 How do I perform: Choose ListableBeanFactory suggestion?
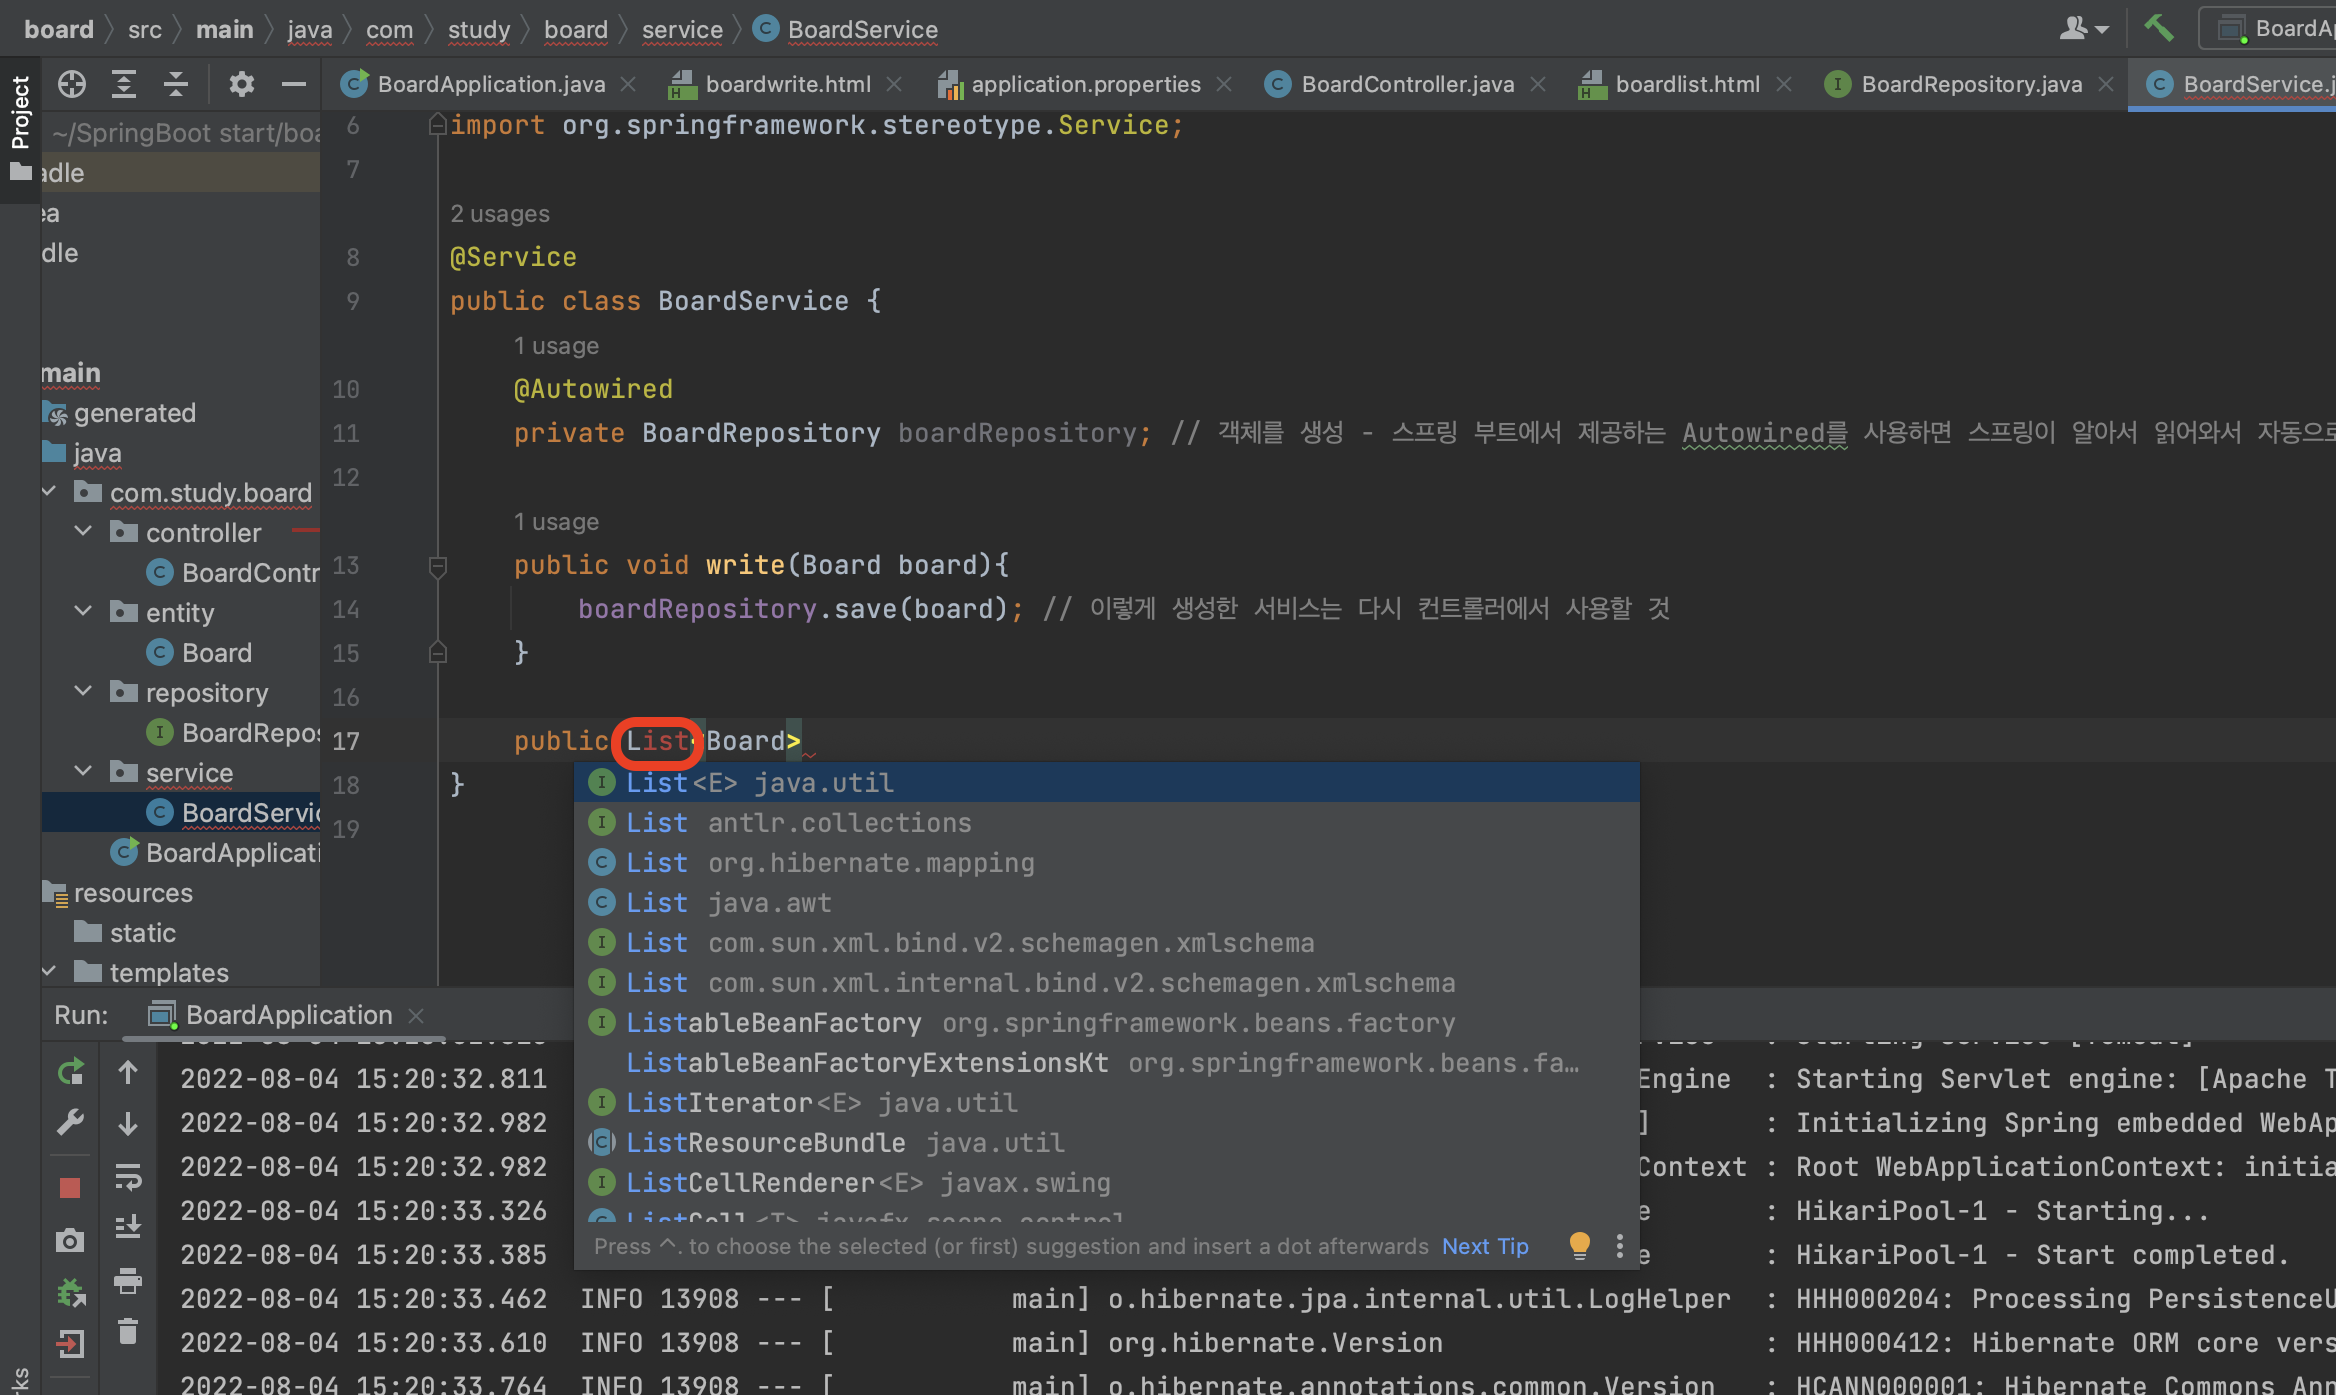(1107, 1023)
